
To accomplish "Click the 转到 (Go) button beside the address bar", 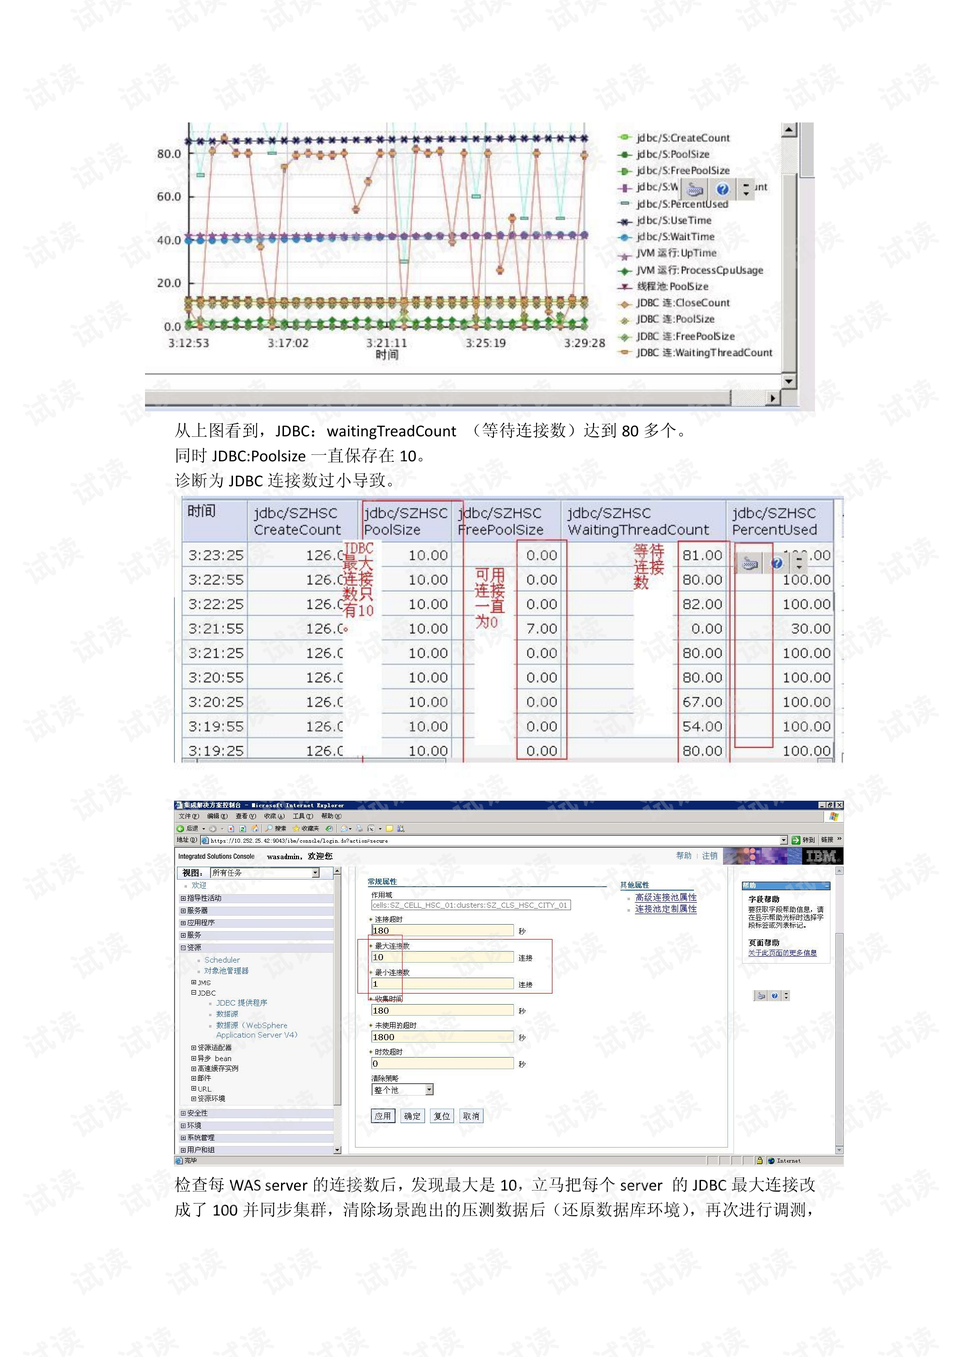I will [x=804, y=840].
